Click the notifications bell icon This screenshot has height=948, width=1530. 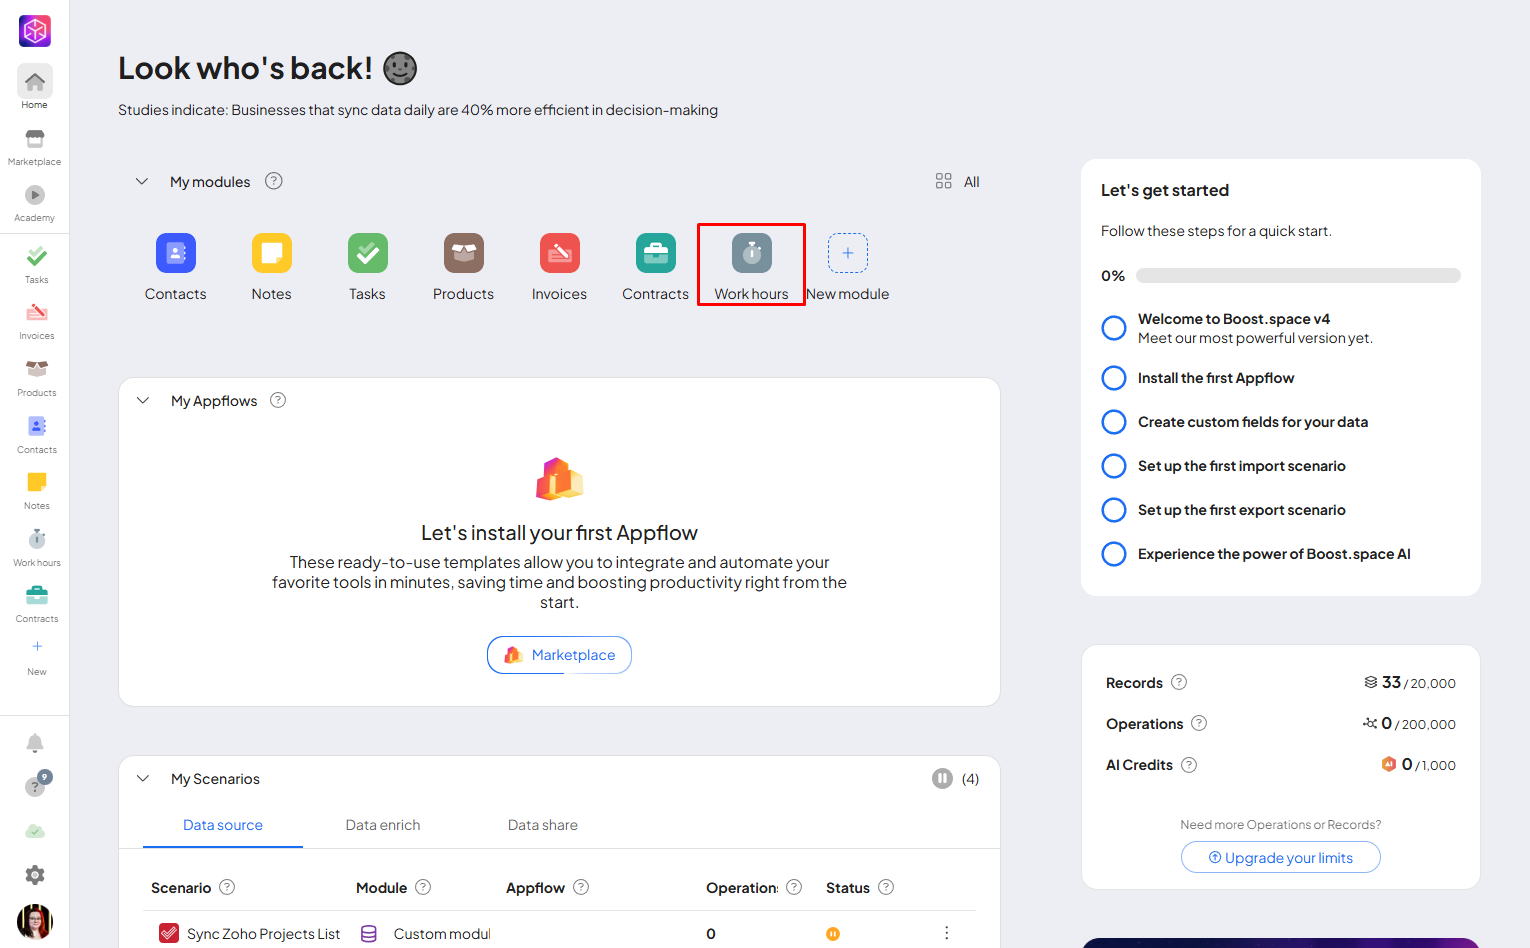(x=35, y=743)
